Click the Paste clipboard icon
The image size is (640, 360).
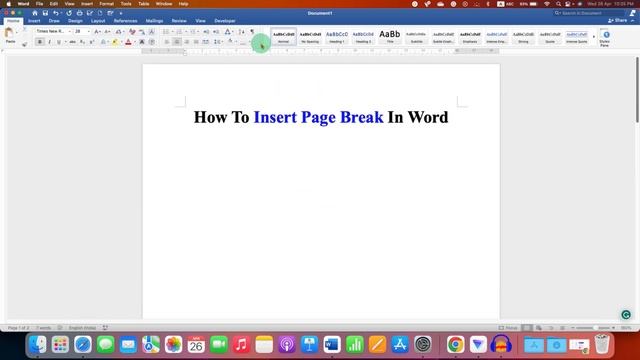[9, 33]
